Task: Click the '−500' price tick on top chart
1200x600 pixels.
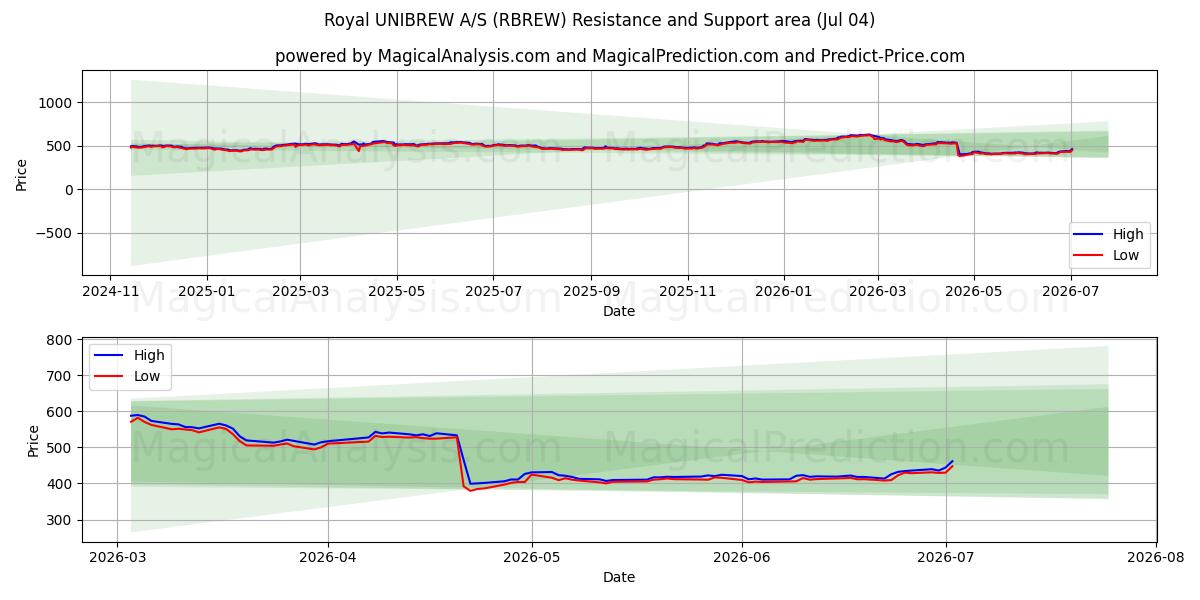Action: point(53,234)
